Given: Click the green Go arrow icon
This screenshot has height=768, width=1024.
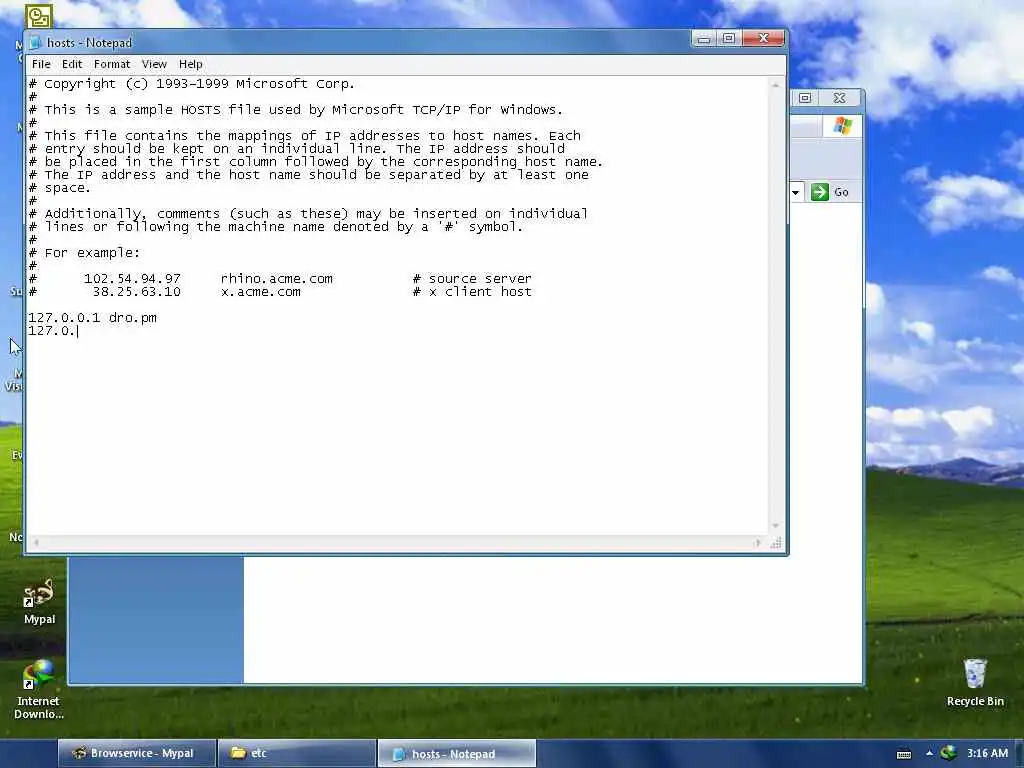Looking at the screenshot, I should coord(820,192).
